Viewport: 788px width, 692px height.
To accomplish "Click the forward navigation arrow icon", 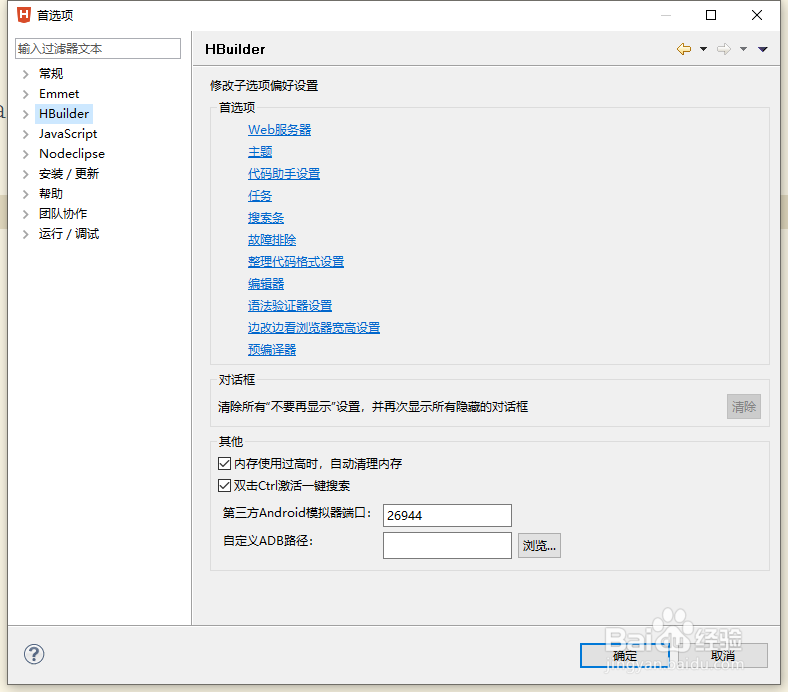I will 724,49.
